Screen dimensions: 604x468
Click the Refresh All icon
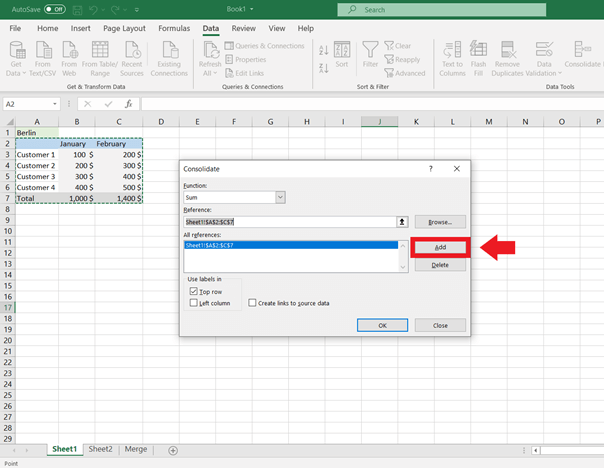[209, 51]
